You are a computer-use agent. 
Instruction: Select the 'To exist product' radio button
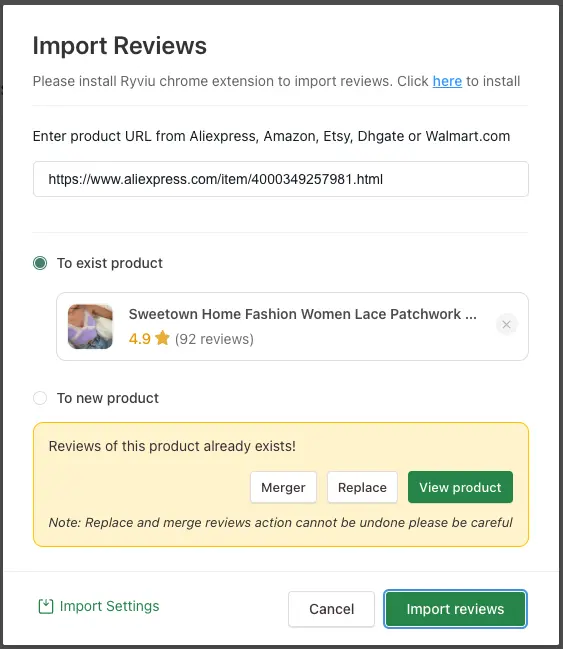coord(40,263)
